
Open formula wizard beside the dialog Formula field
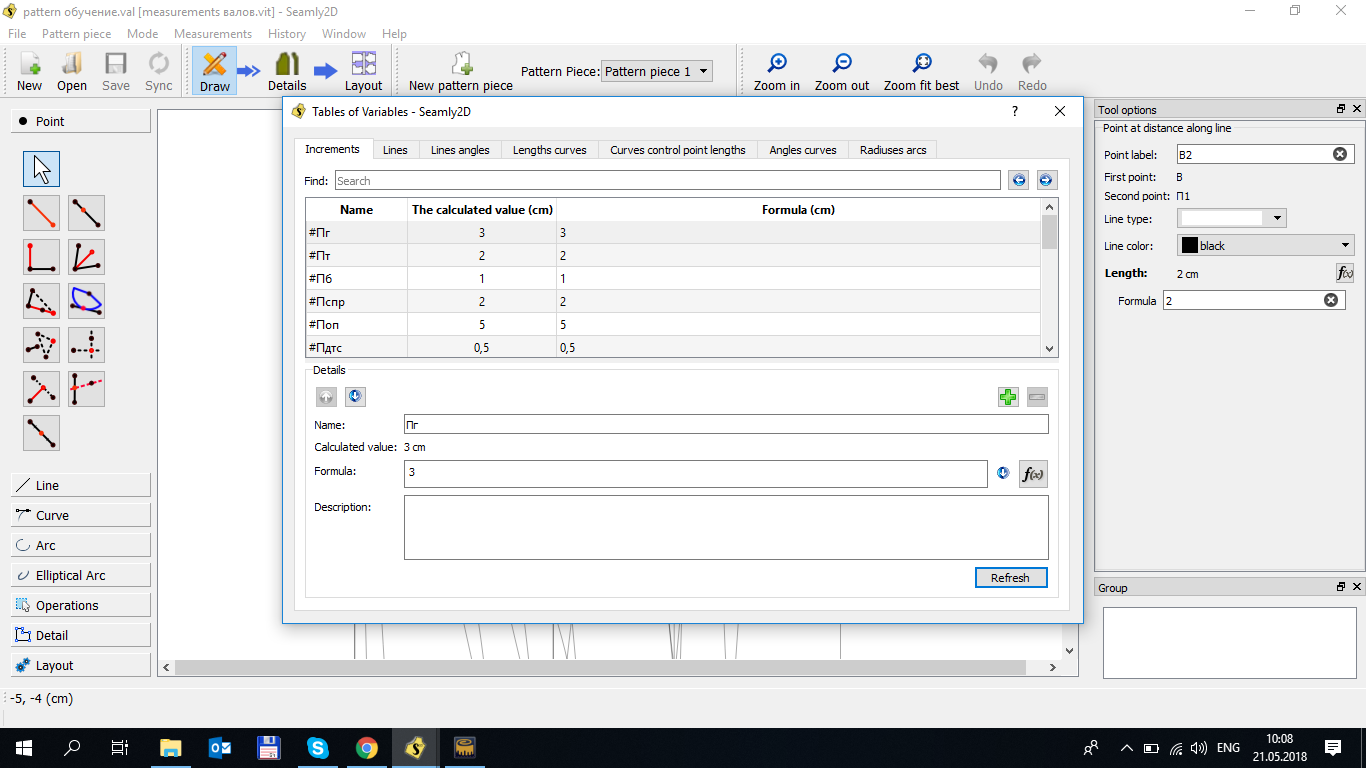(x=1033, y=474)
